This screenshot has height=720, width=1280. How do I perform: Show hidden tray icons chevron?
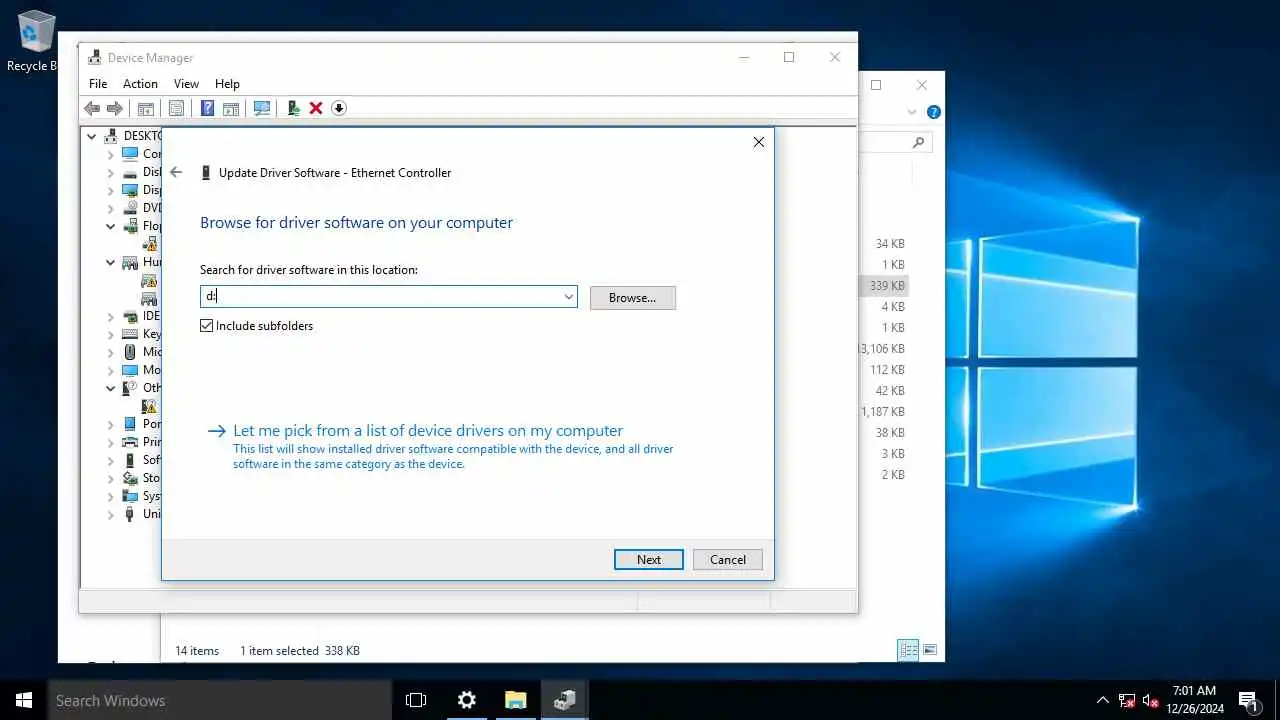click(1103, 700)
